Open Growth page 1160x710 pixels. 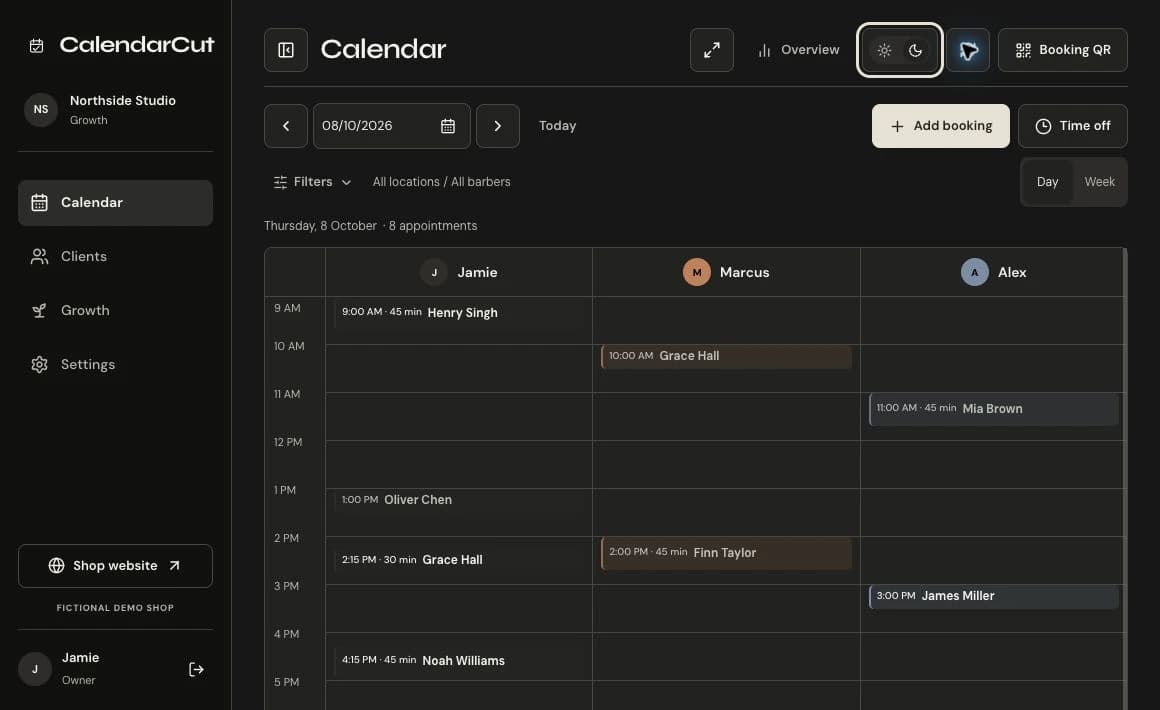(x=115, y=311)
